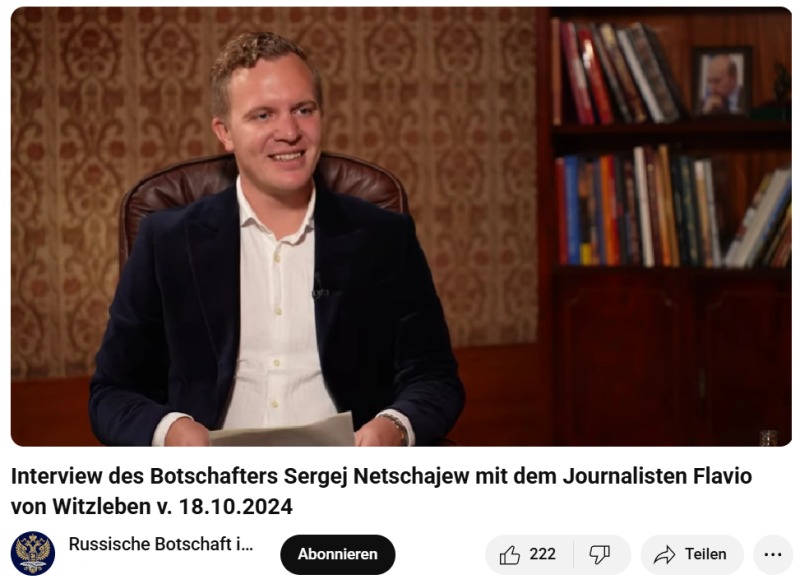Click the lapel microphone on the jacket
Screen dimensions: 800x584
coord(319,287)
